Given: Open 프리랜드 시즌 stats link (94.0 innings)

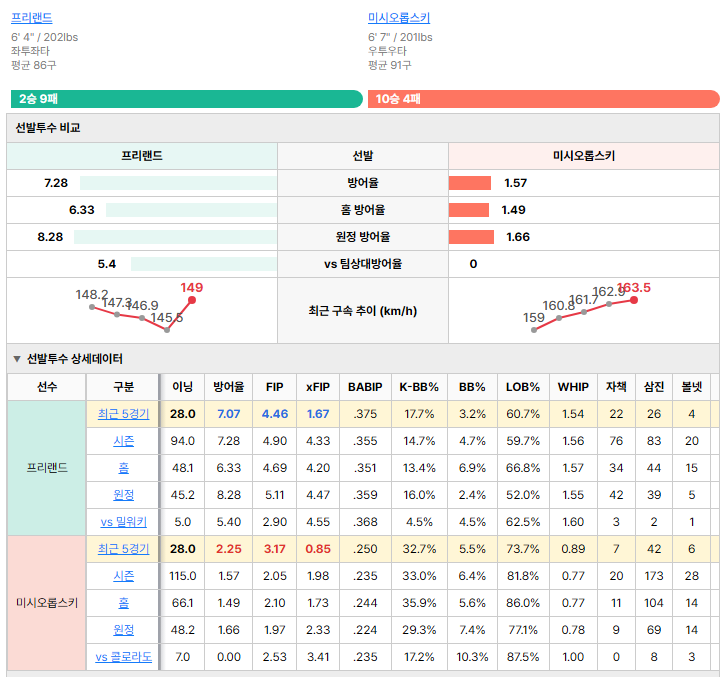Looking at the screenshot, I should coord(123,441).
